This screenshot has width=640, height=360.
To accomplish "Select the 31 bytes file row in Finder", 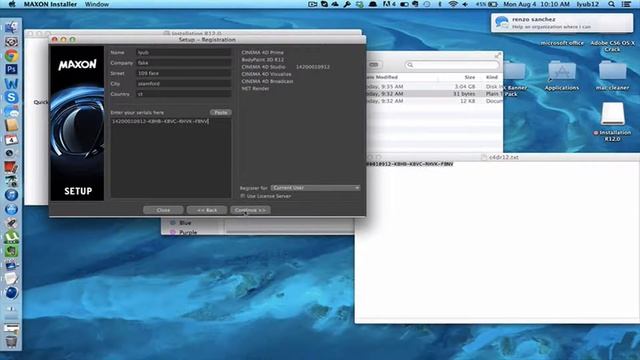I will pos(434,94).
